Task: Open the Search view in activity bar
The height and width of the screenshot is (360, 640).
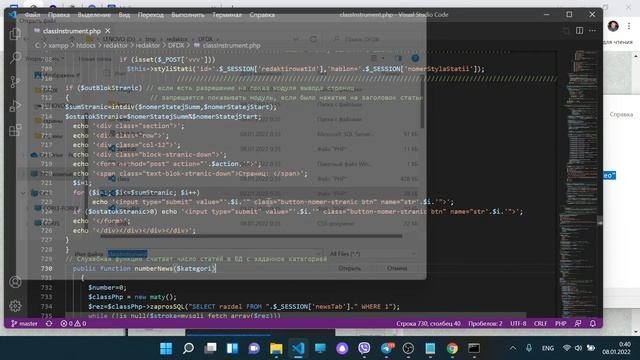Action: pyautogui.click(x=15, y=58)
